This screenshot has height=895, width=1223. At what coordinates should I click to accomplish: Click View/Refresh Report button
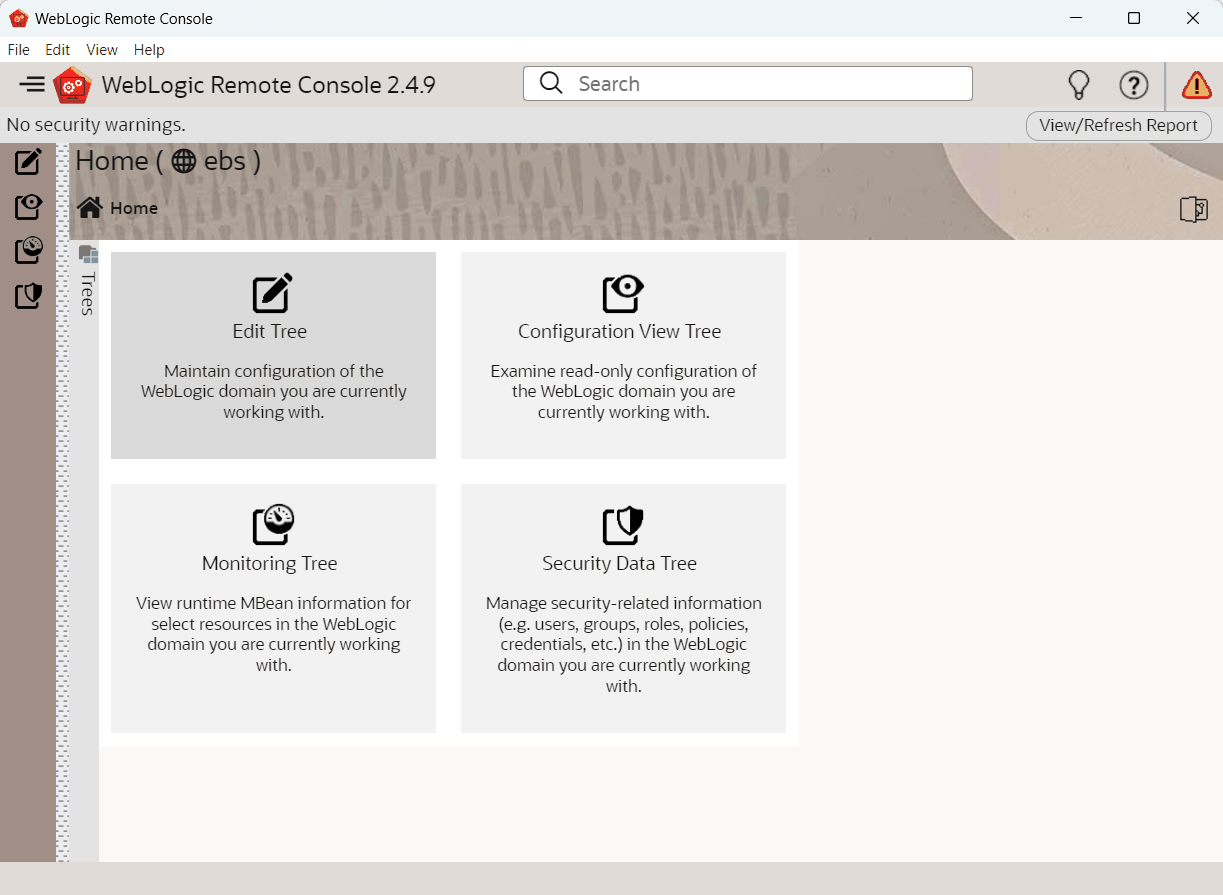pos(1119,125)
